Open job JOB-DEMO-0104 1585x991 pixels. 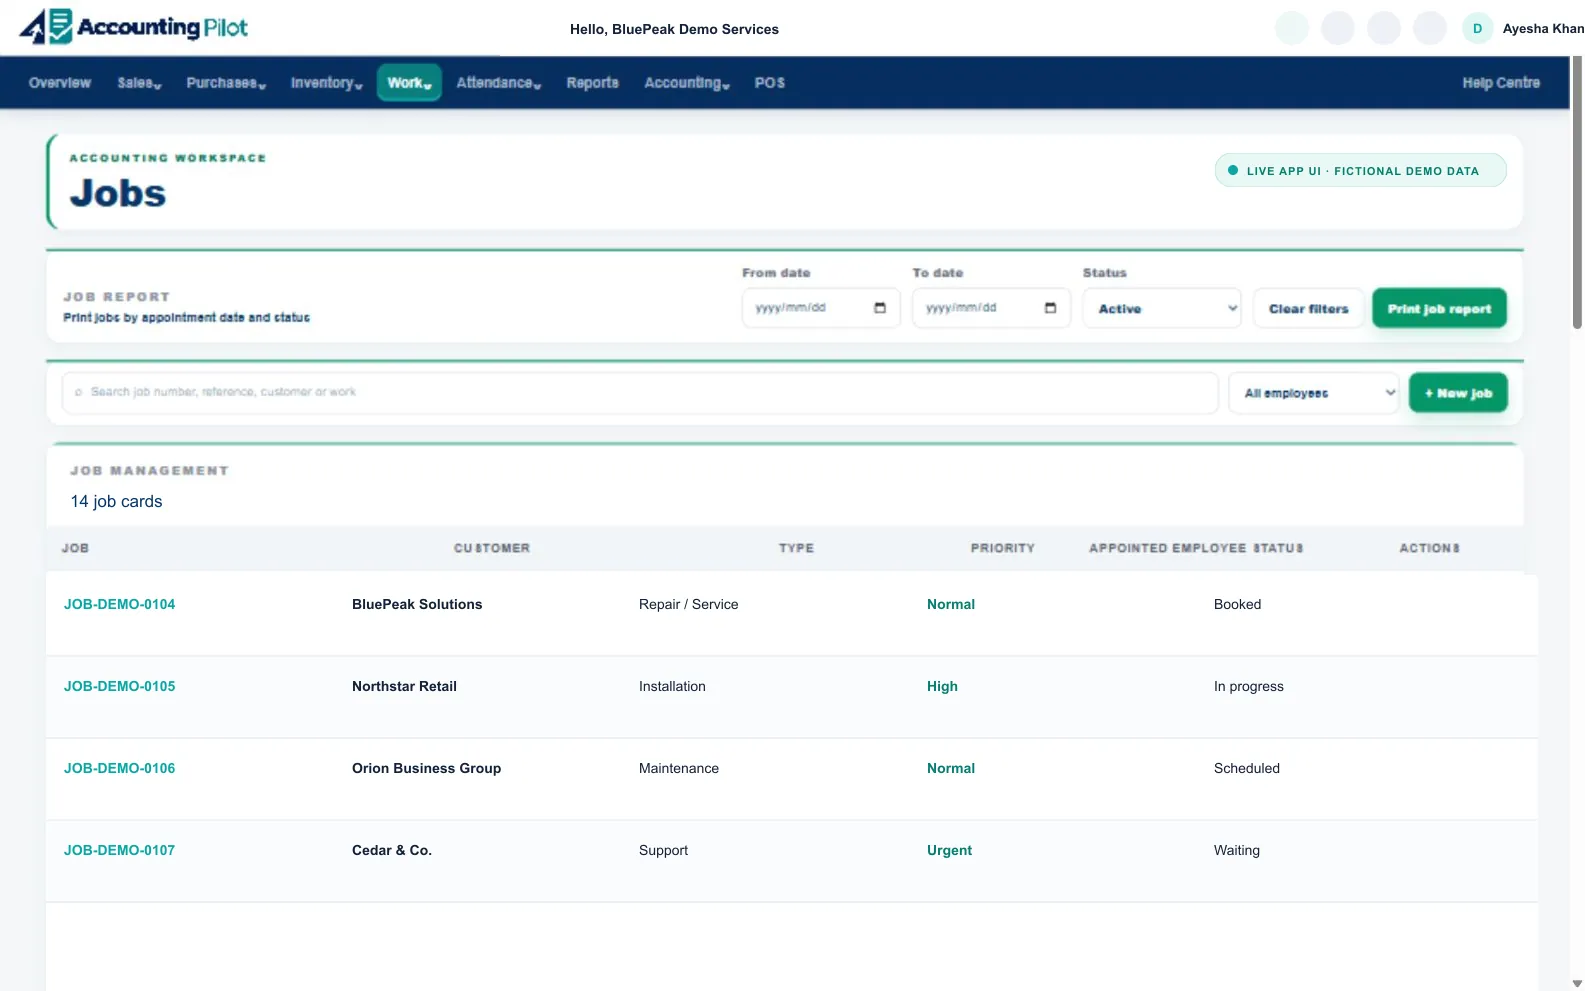[x=119, y=604]
